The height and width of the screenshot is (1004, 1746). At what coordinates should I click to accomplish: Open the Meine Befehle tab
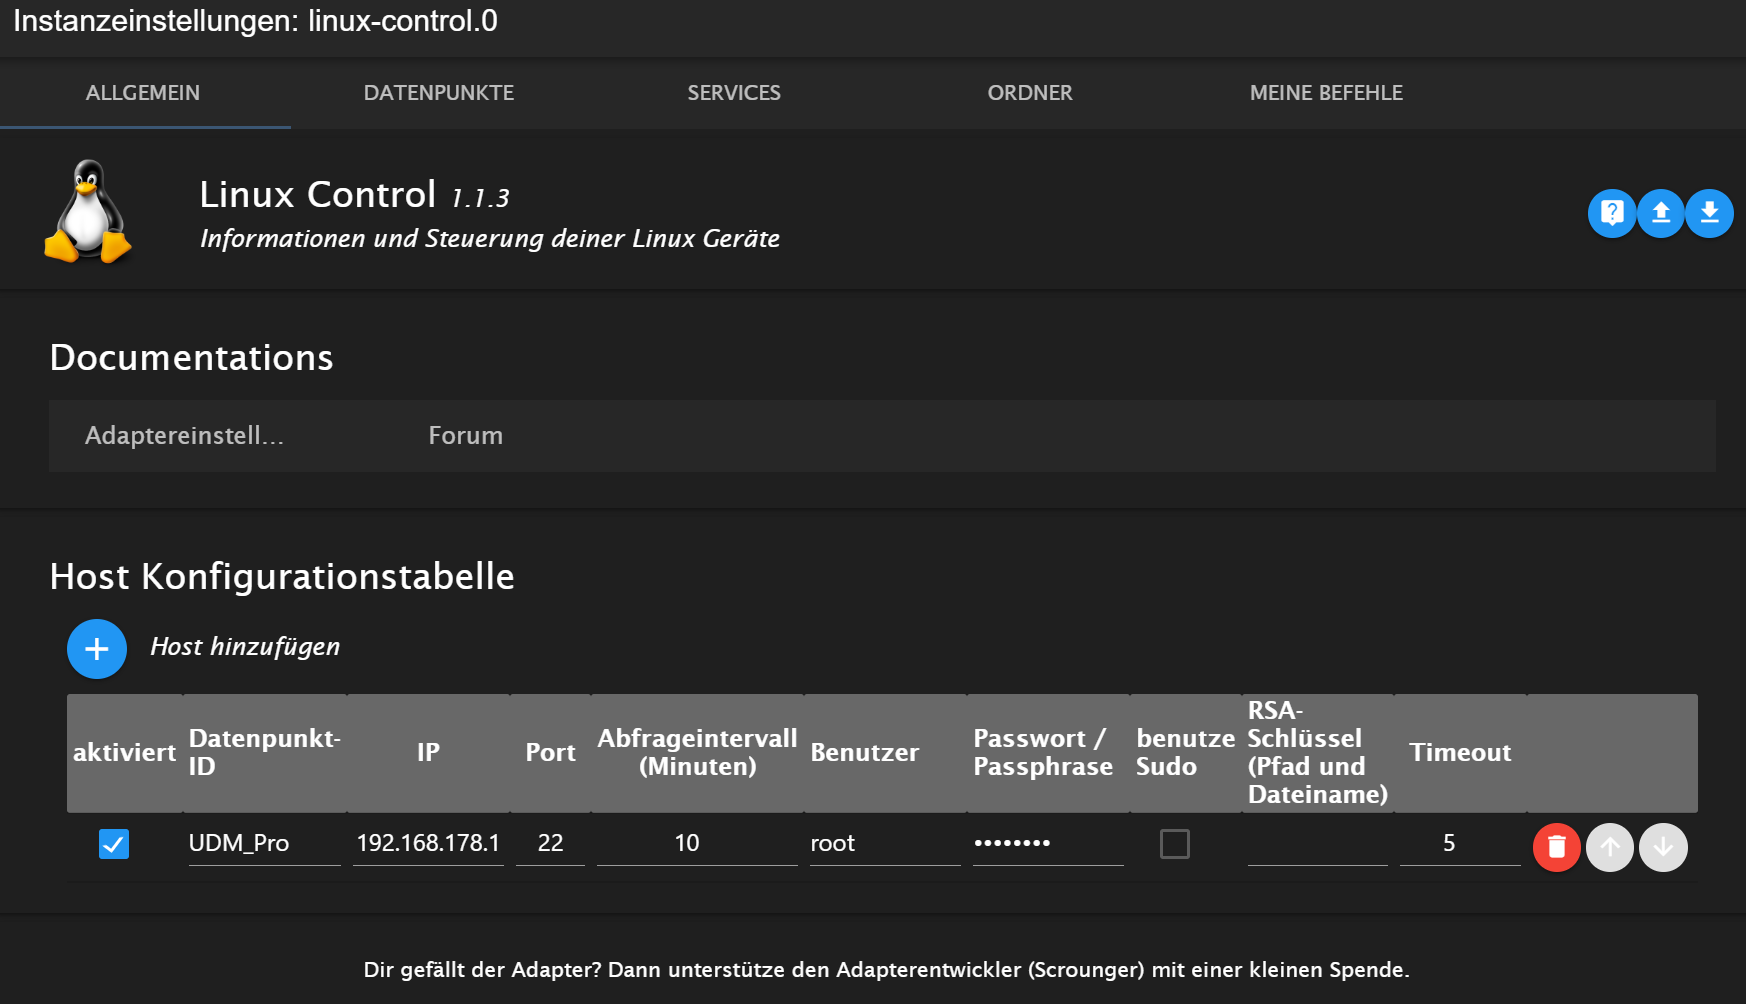click(1326, 93)
